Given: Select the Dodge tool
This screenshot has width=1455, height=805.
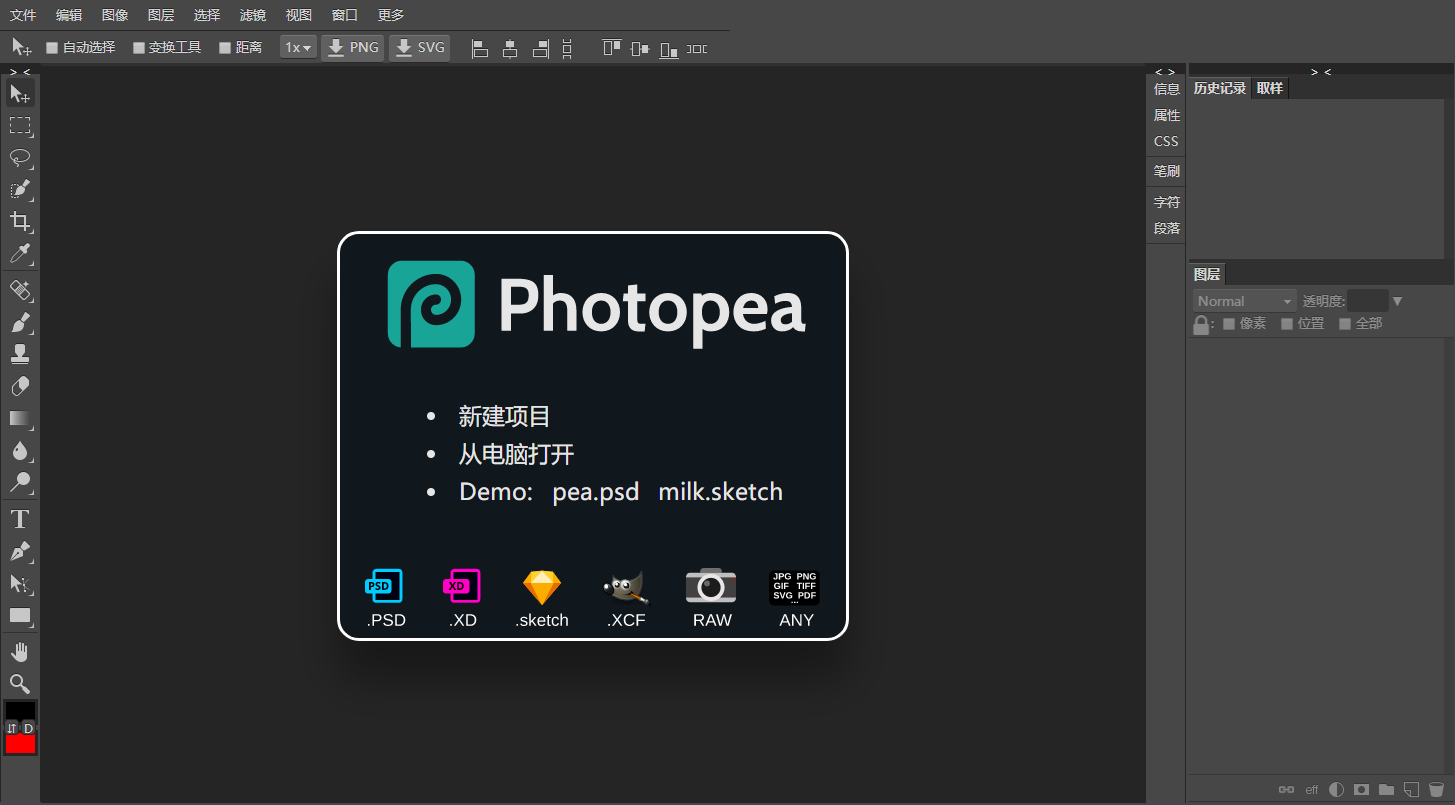Looking at the screenshot, I should (20, 482).
